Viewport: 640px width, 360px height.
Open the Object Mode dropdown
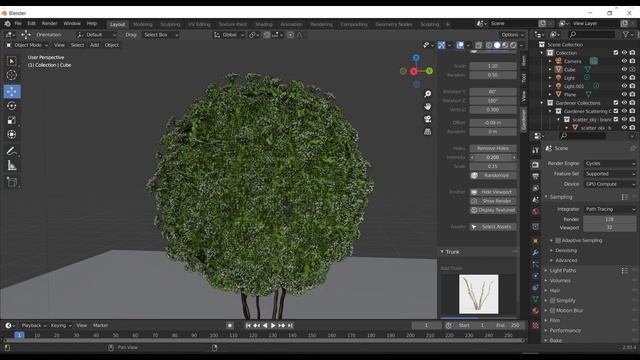[27, 45]
